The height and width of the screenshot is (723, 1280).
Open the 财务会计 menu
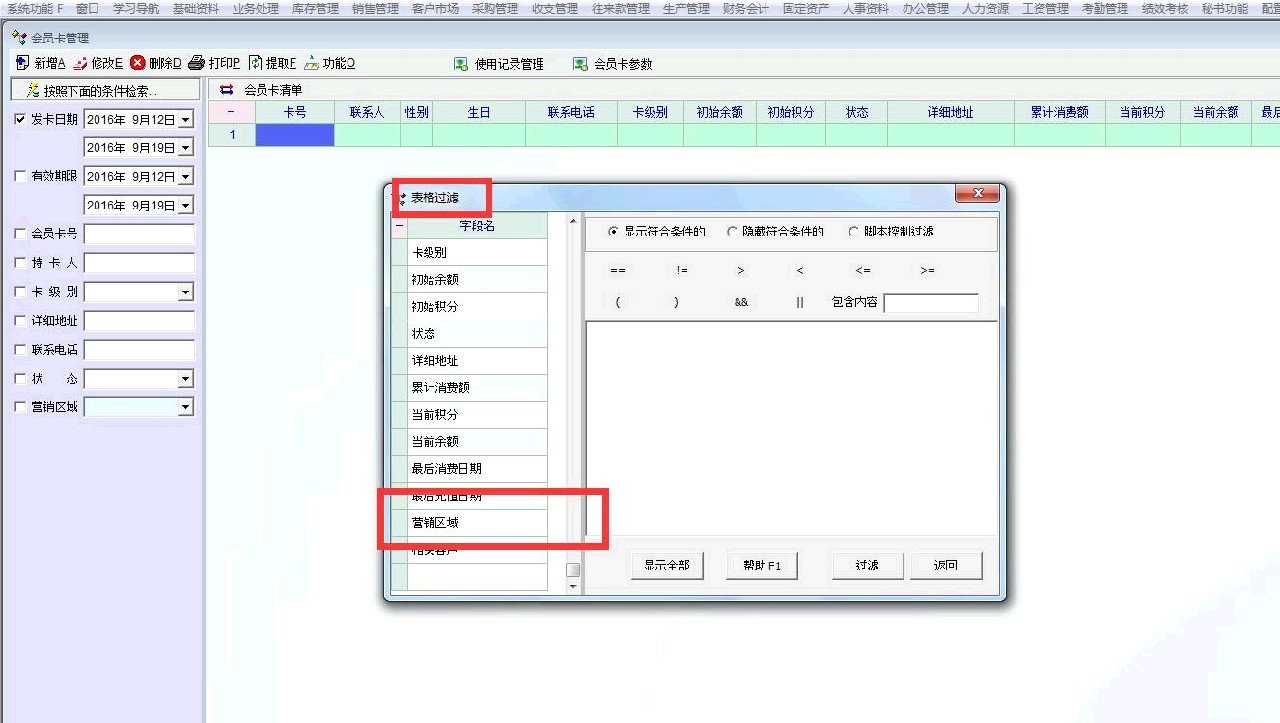(746, 8)
